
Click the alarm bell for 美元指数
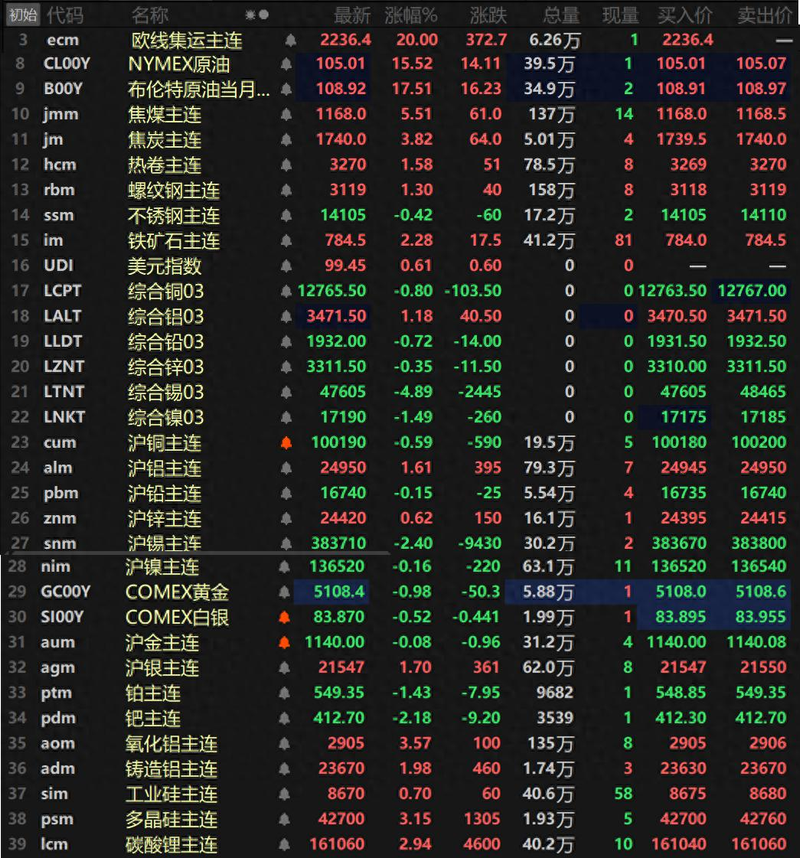pyautogui.click(x=288, y=265)
